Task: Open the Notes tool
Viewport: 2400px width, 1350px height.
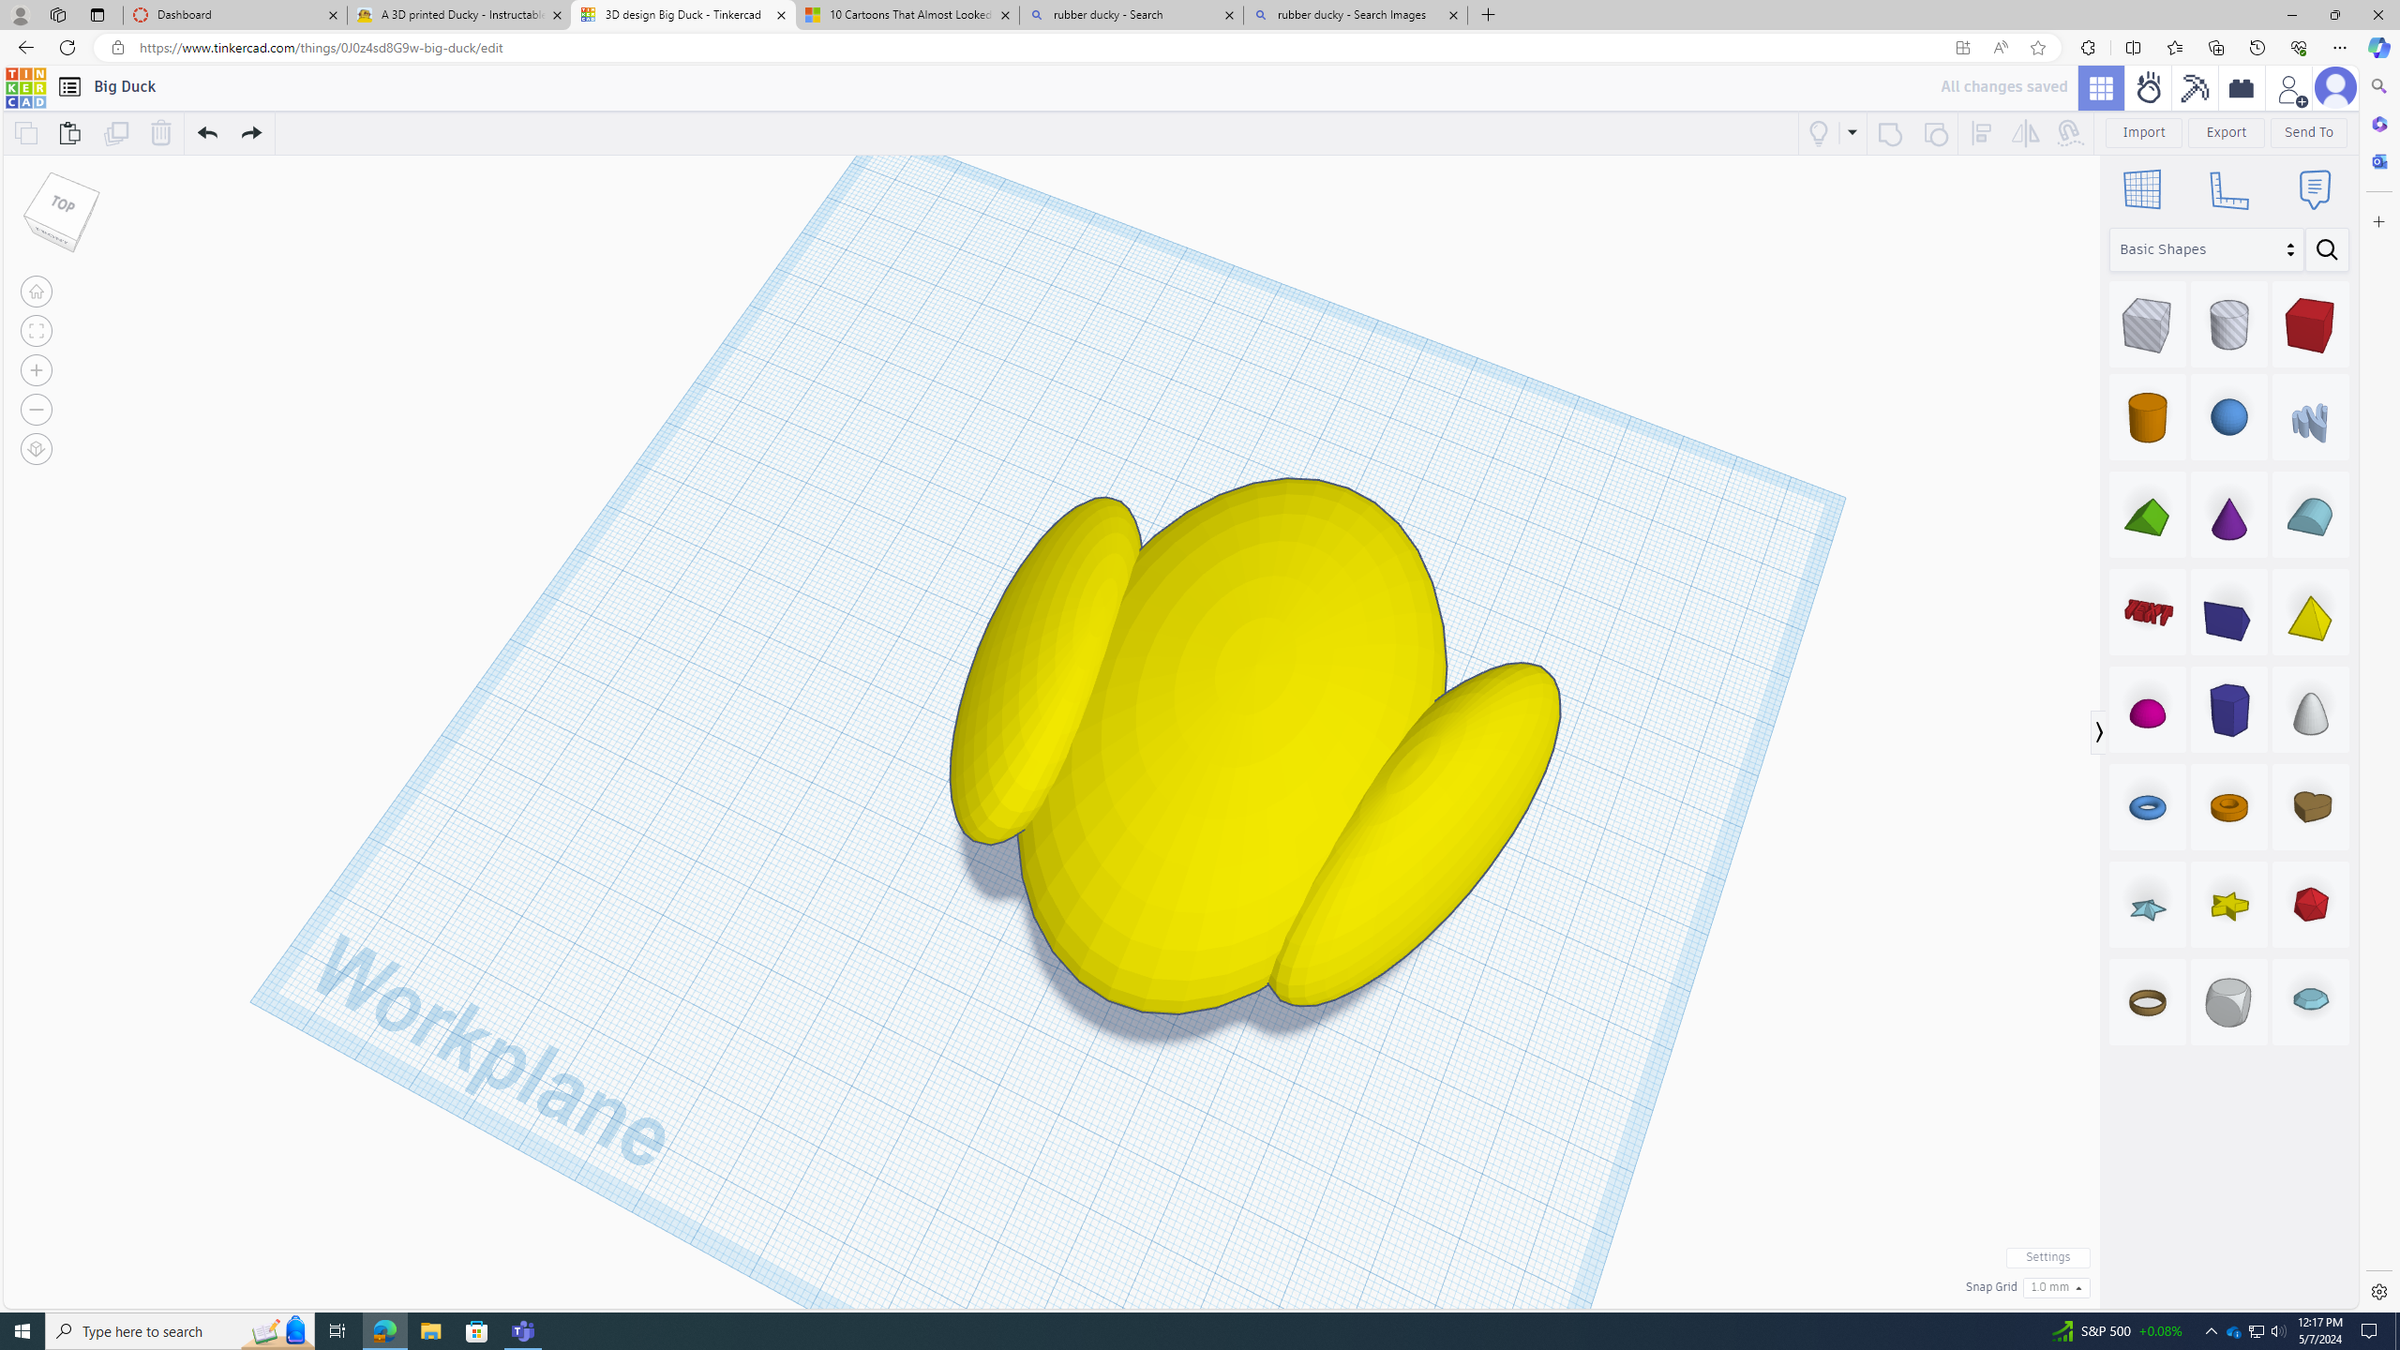Action: tap(2316, 188)
